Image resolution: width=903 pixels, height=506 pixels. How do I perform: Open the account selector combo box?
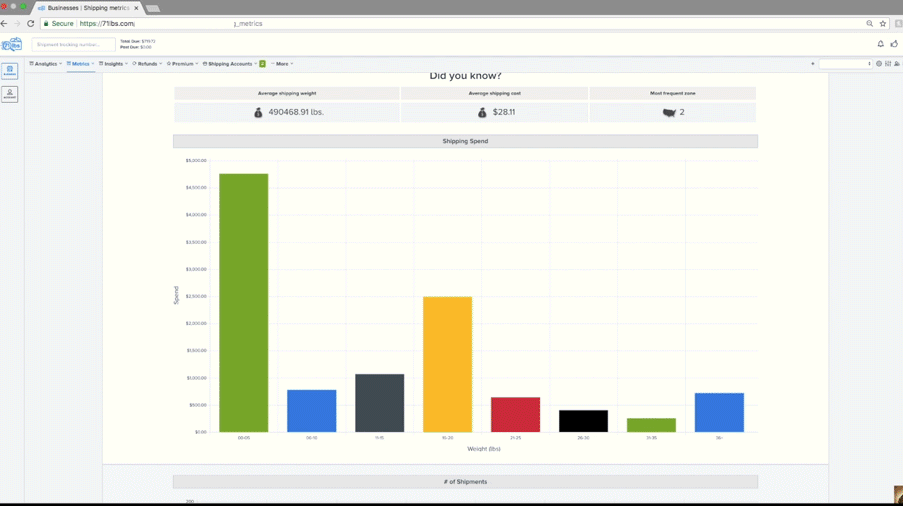tap(846, 64)
